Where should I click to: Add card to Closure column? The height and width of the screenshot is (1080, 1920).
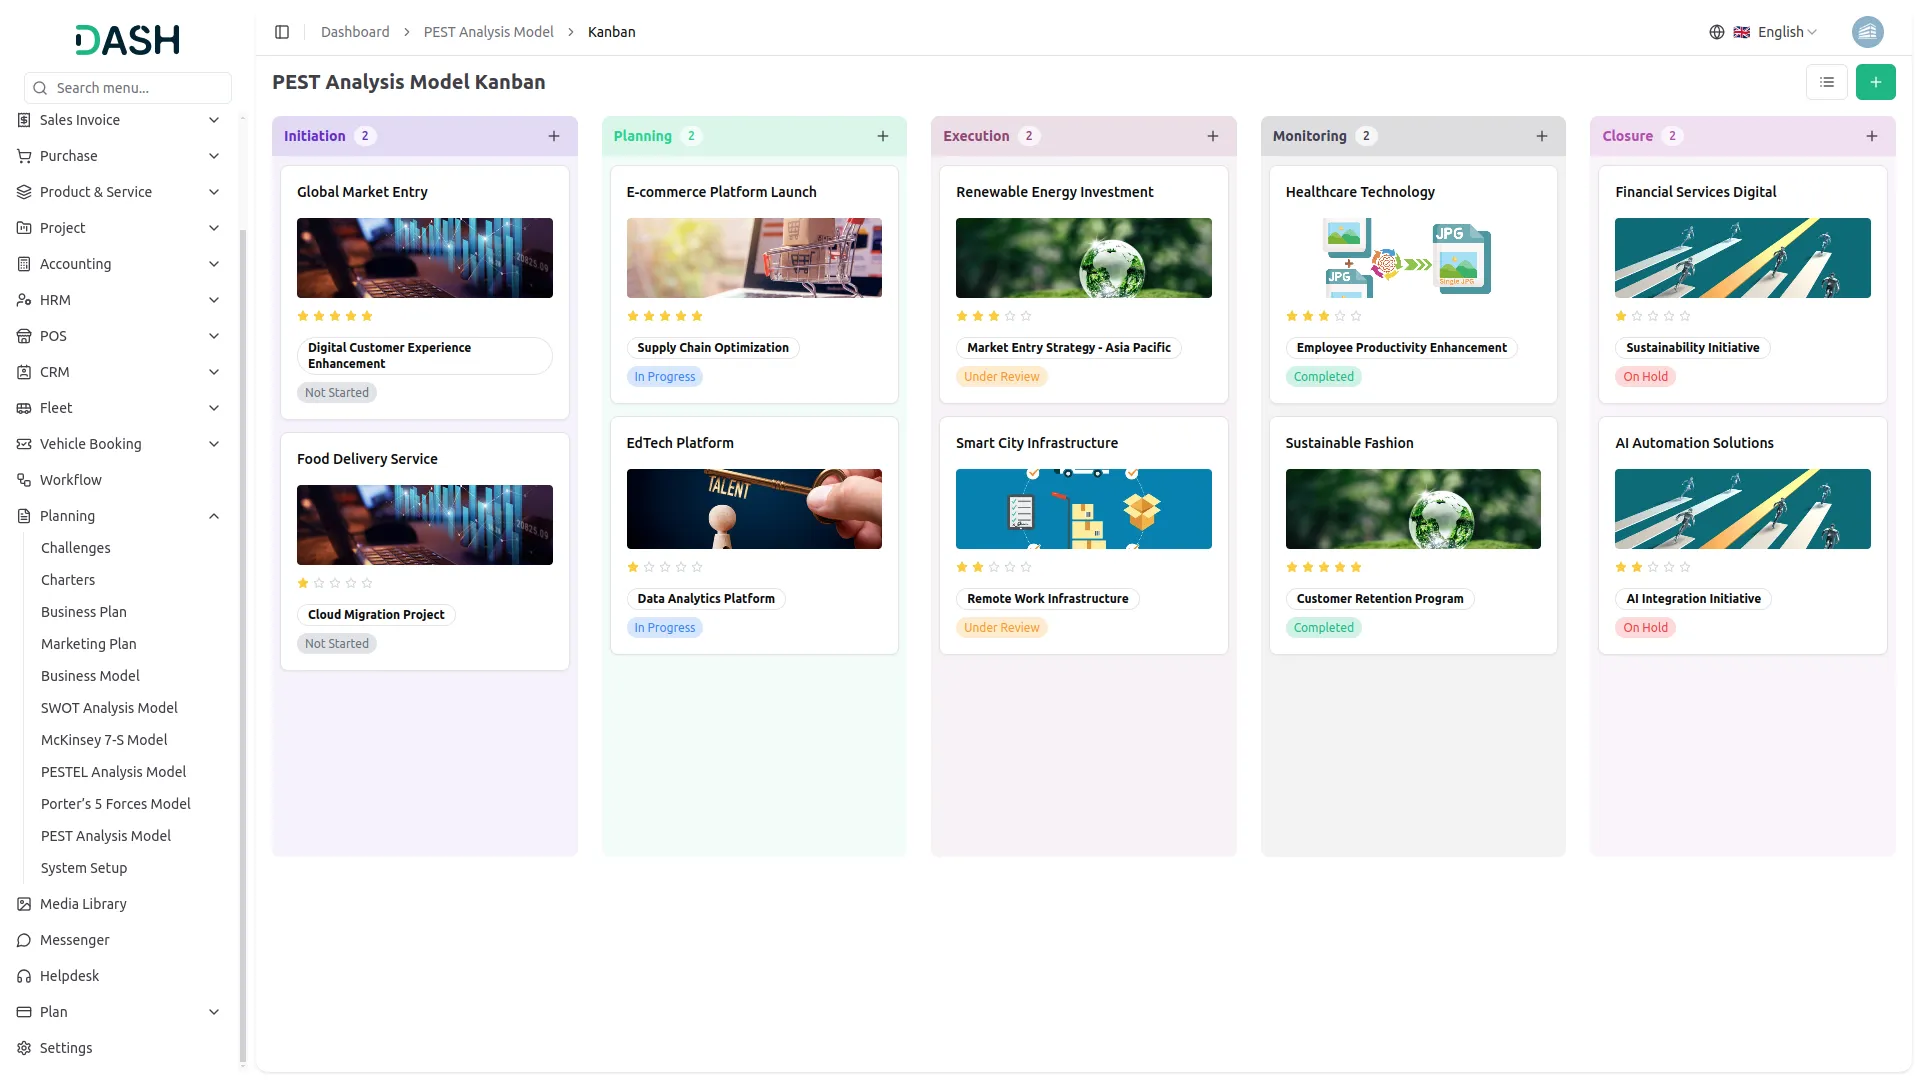1872,136
